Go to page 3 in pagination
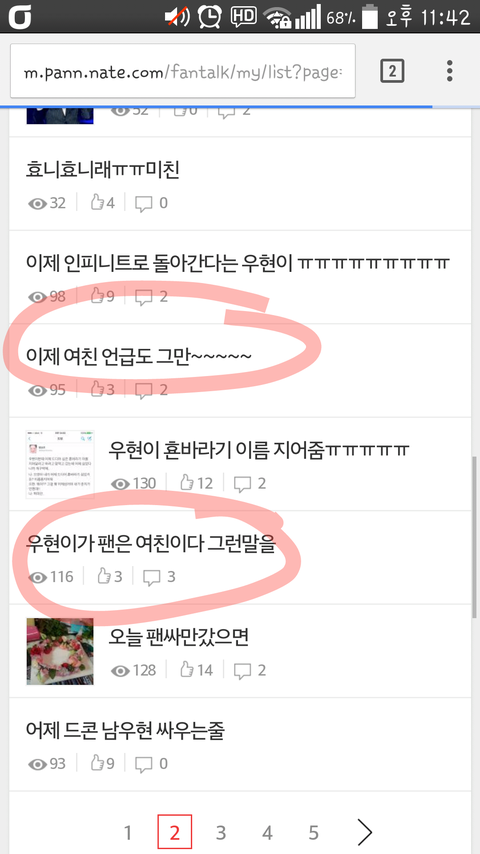The height and width of the screenshot is (854, 480). pos(221,832)
